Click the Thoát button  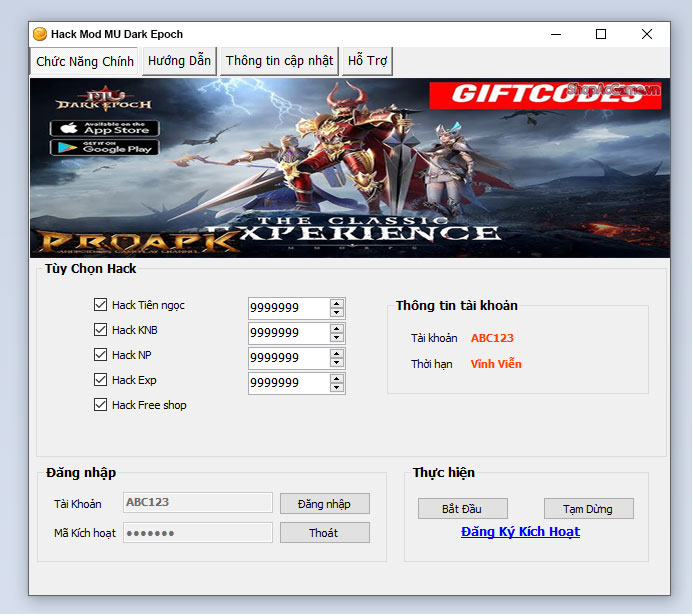(325, 533)
